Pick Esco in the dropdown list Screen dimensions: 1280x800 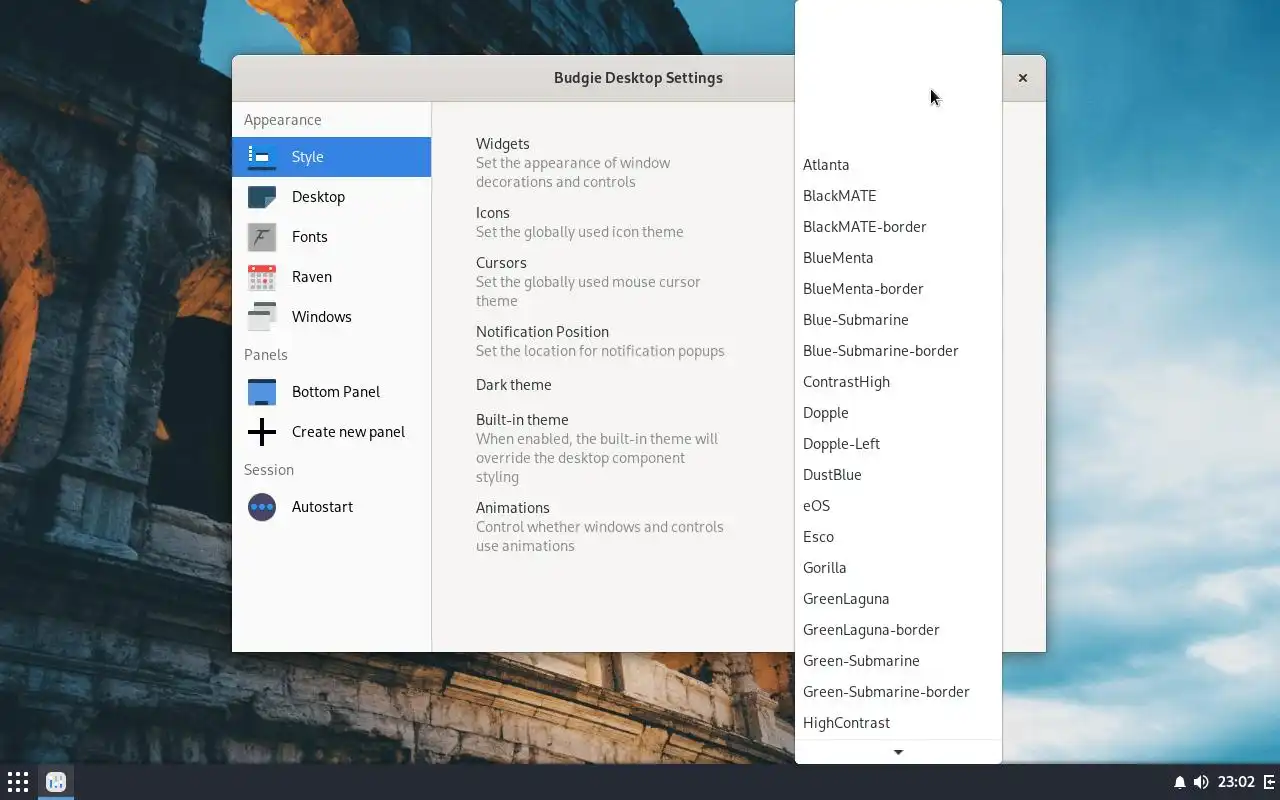[x=898, y=537]
